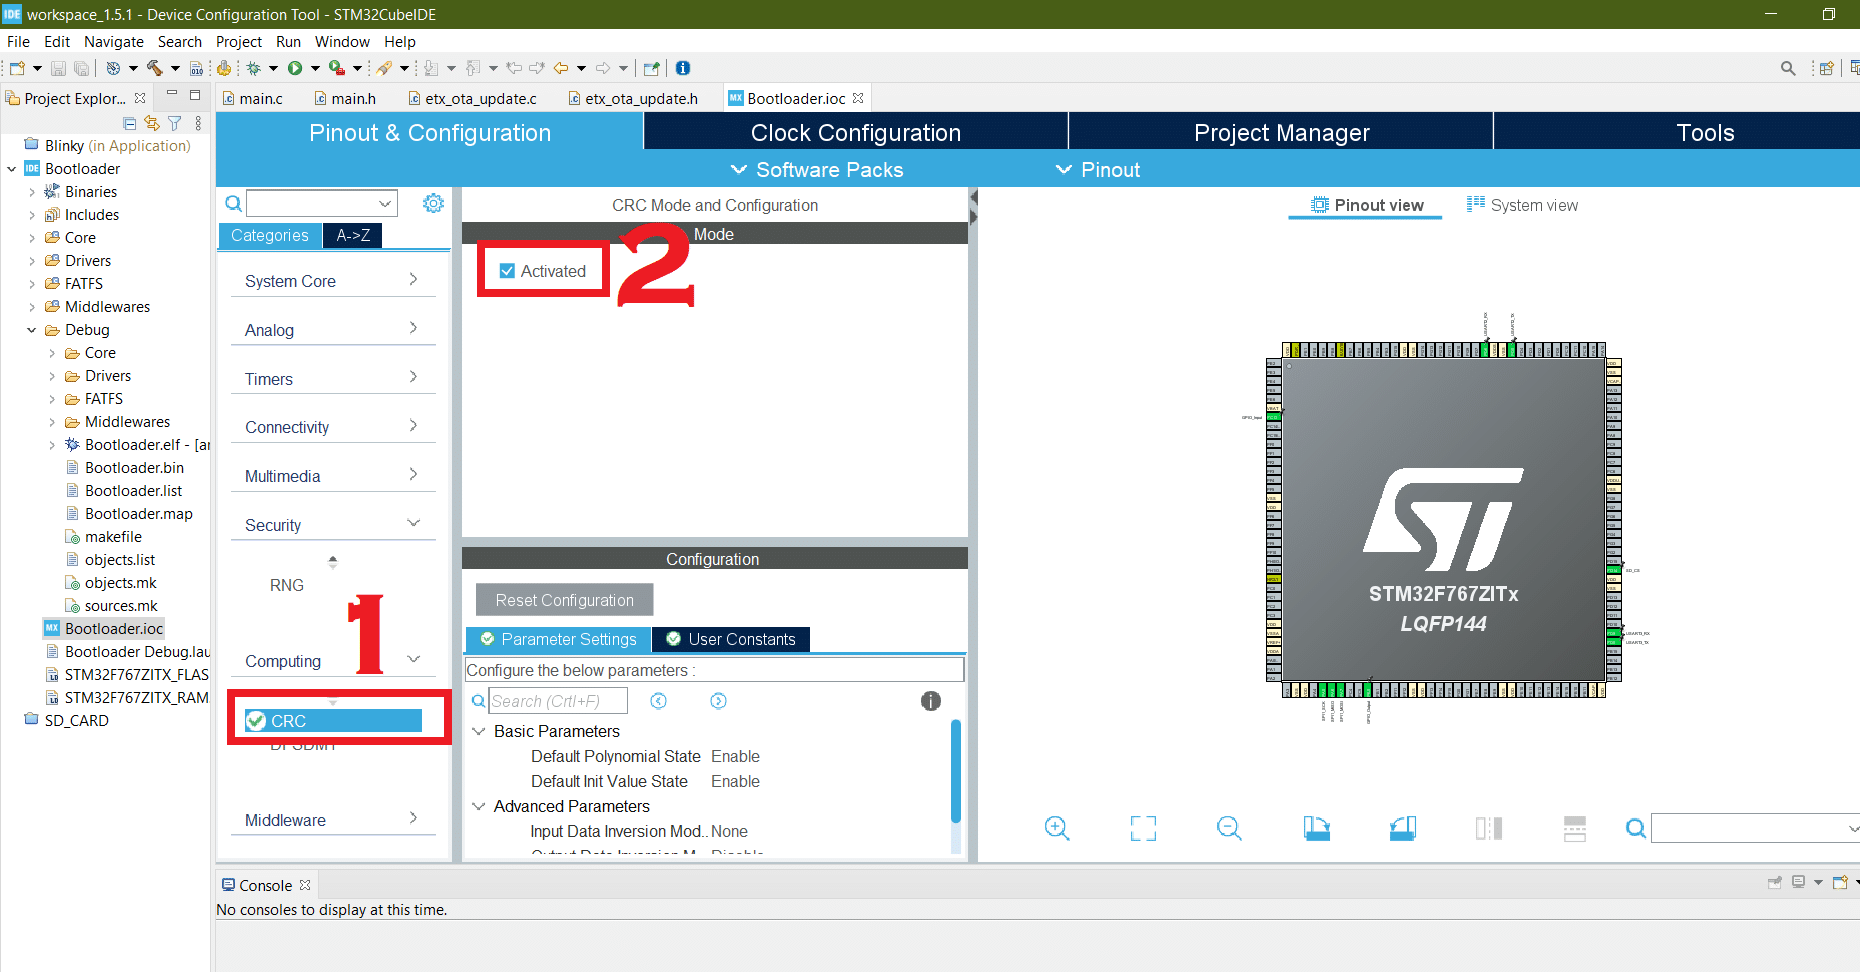This screenshot has height=972, width=1860.
Task: Switch to System view
Action: [x=1522, y=205]
